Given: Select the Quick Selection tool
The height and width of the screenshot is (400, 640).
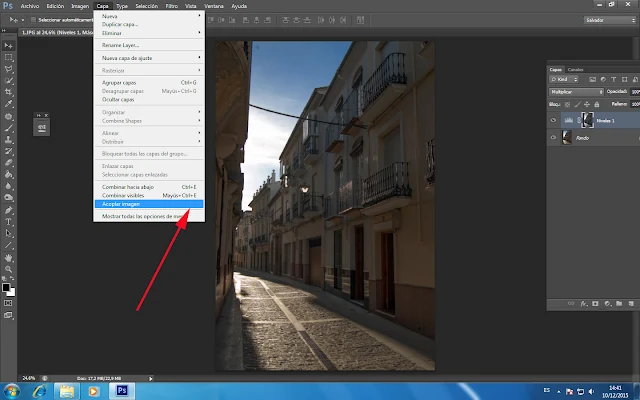Looking at the screenshot, I should pyautogui.click(x=9, y=80).
